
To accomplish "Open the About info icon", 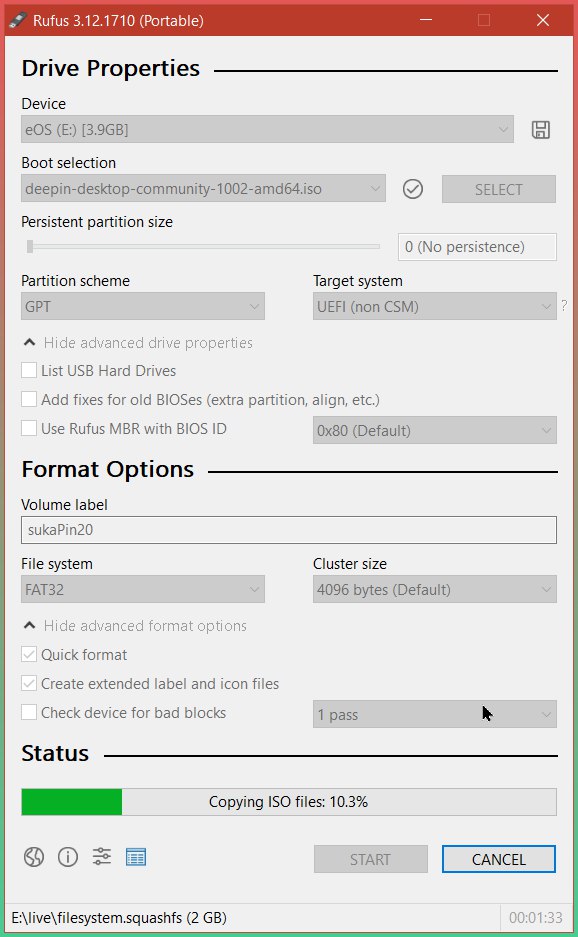I will (x=68, y=857).
